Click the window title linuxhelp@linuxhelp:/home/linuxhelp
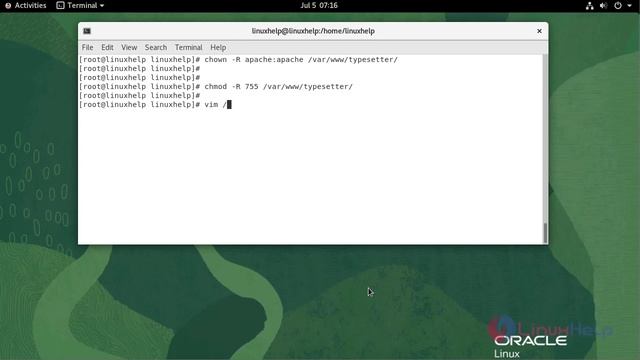Image resolution: width=640 pixels, height=360 pixels. point(313,31)
